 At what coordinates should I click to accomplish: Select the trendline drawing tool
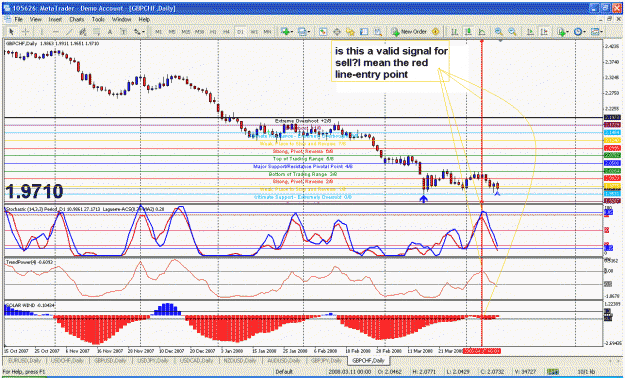(x=69, y=32)
